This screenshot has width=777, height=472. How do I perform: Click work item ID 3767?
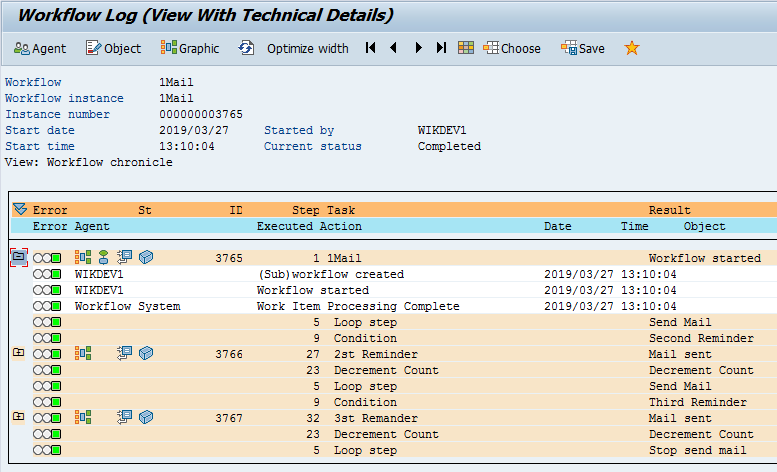coord(229,418)
